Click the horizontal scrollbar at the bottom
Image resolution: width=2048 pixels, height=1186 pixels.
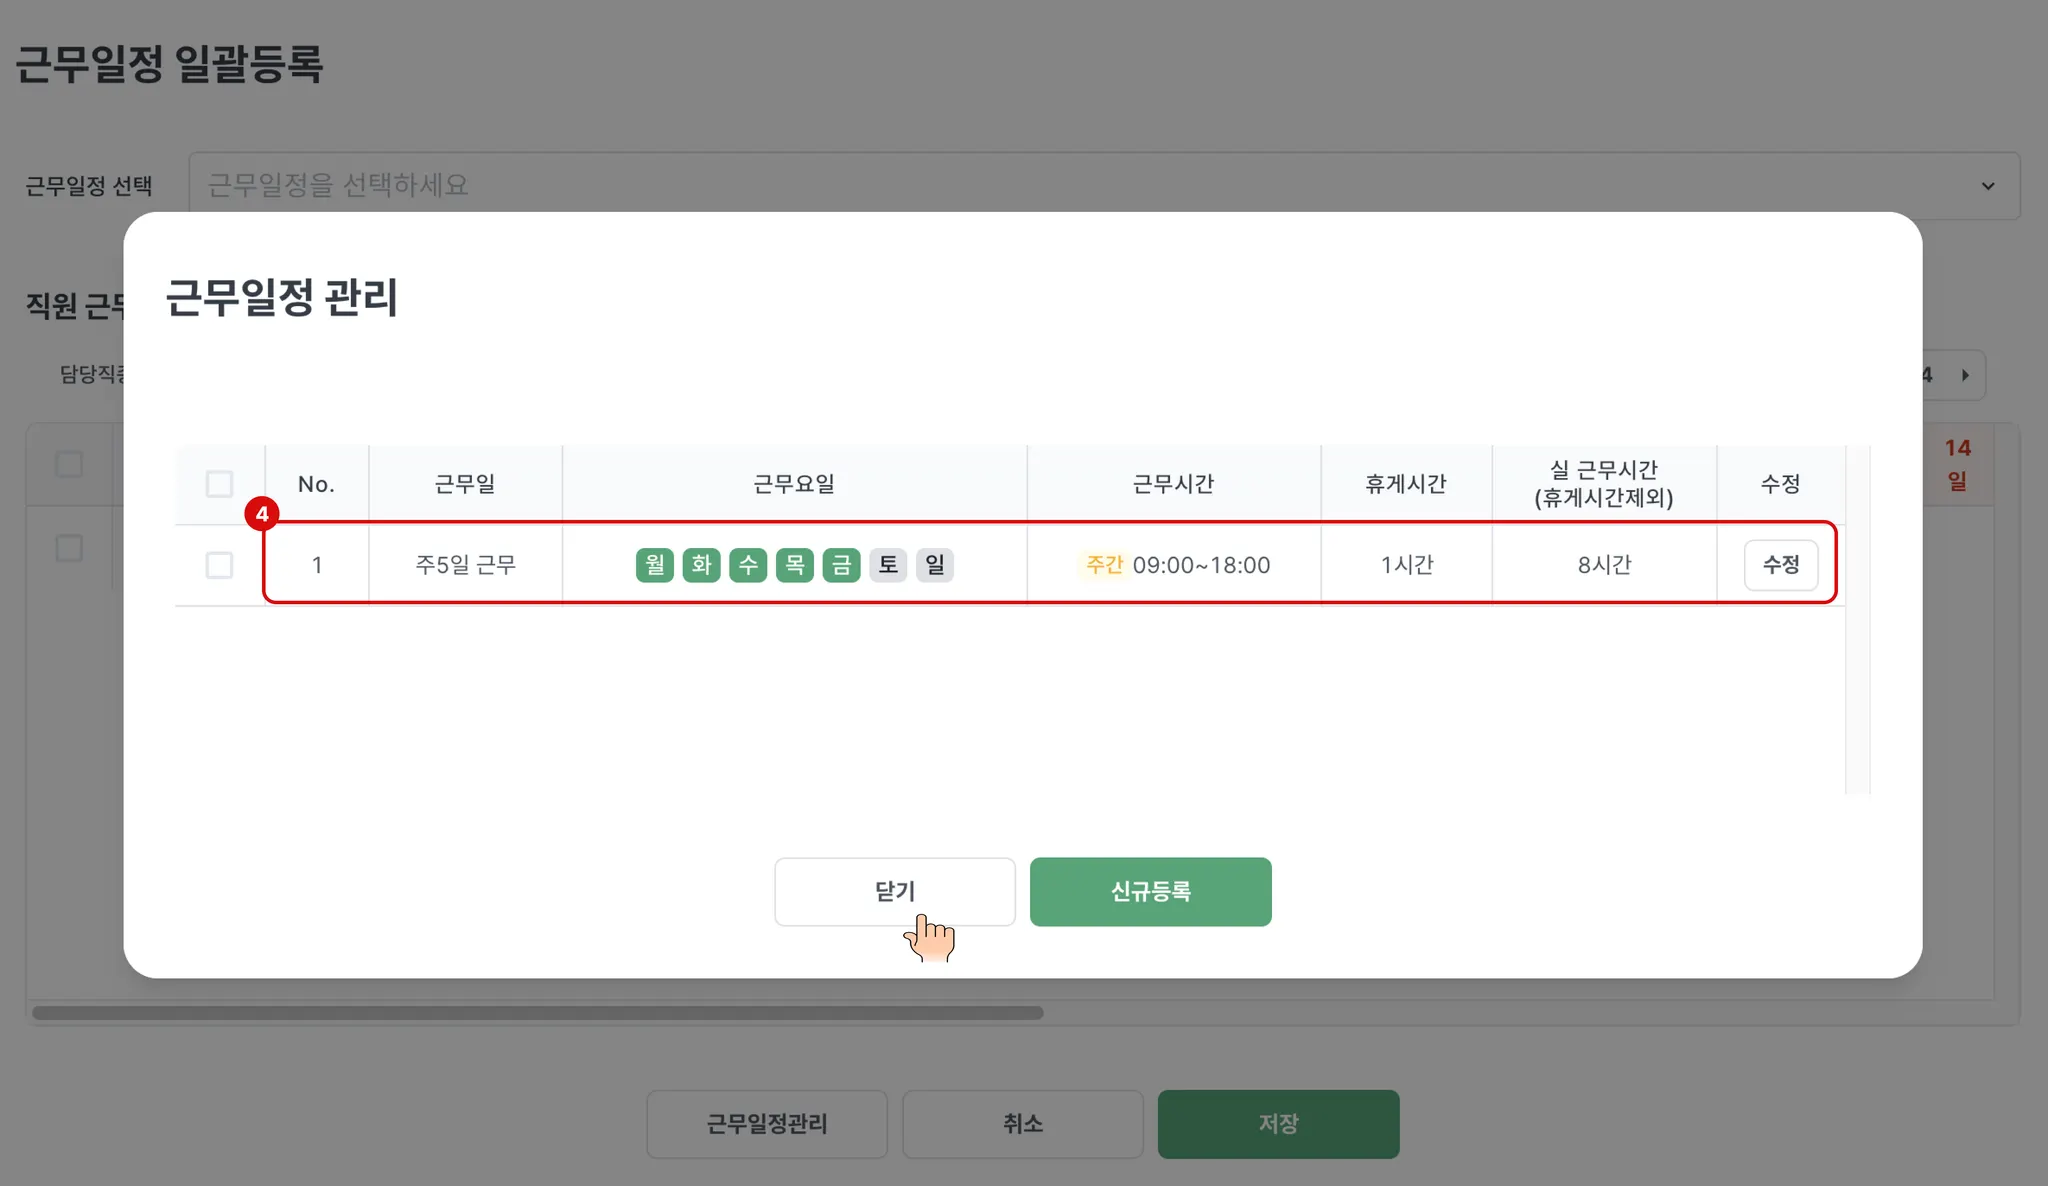[x=538, y=1013]
